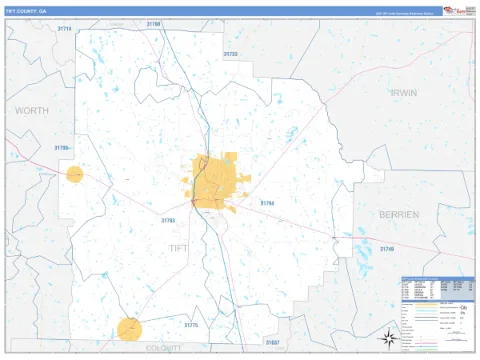Click ZIP code label 31775

pyautogui.click(x=191, y=325)
